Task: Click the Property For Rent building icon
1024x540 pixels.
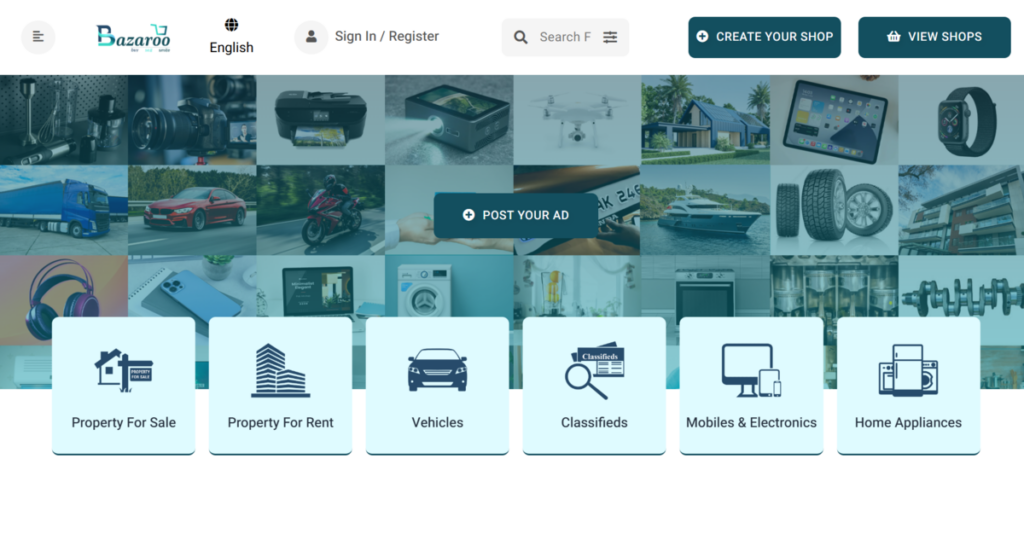Action: (x=280, y=370)
